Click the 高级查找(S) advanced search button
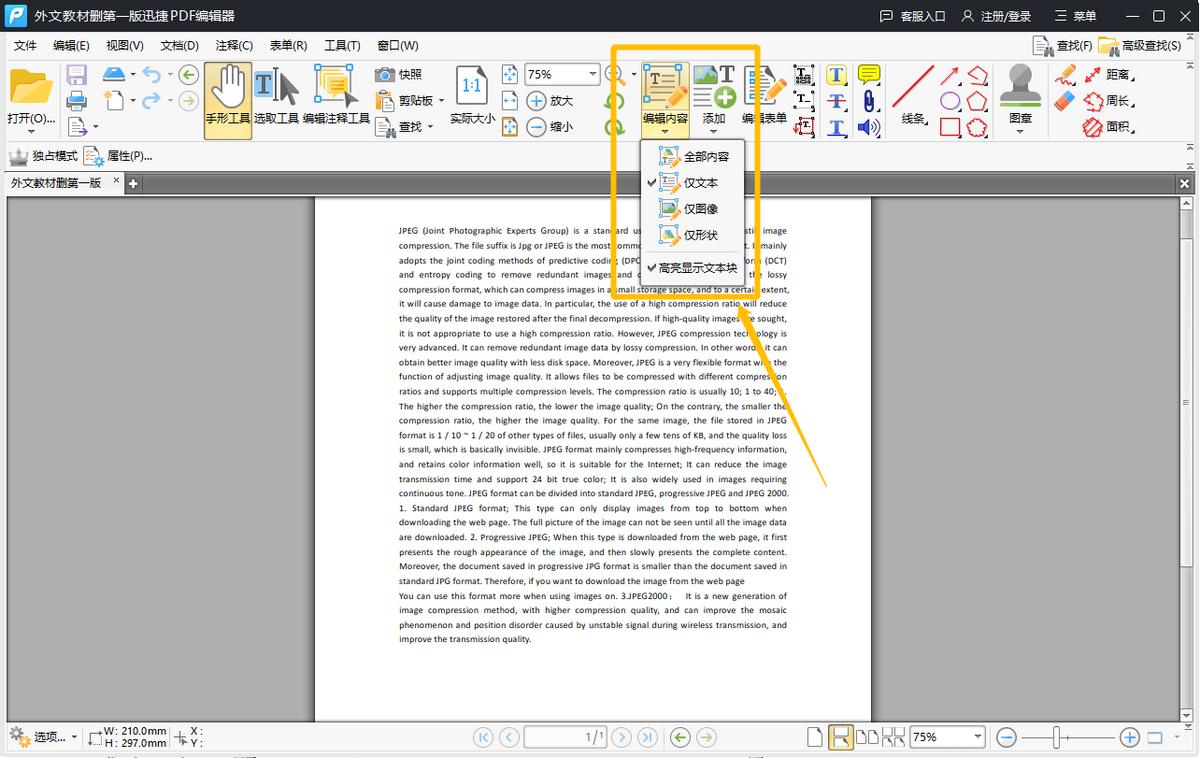This screenshot has height=758, width=1200. 1140,46
